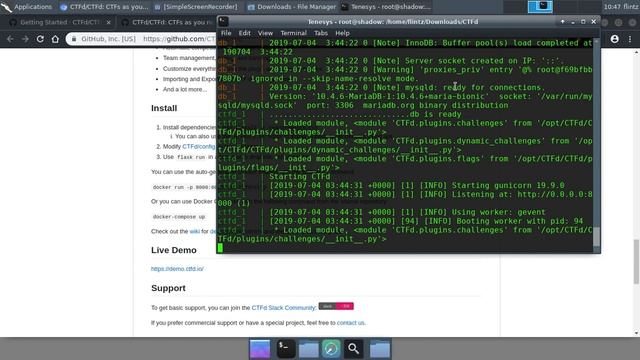Click the terminal keep-above arrow button
Screen dimensions: 640x360
coord(562,22)
